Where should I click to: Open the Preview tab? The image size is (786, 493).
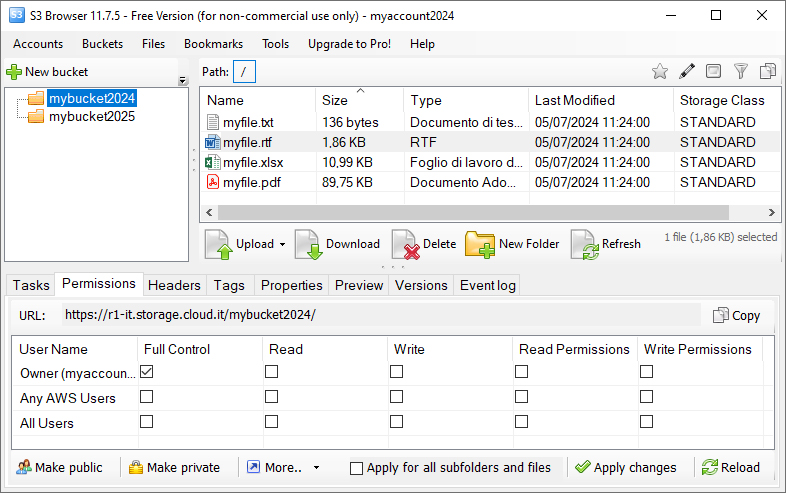point(359,285)
